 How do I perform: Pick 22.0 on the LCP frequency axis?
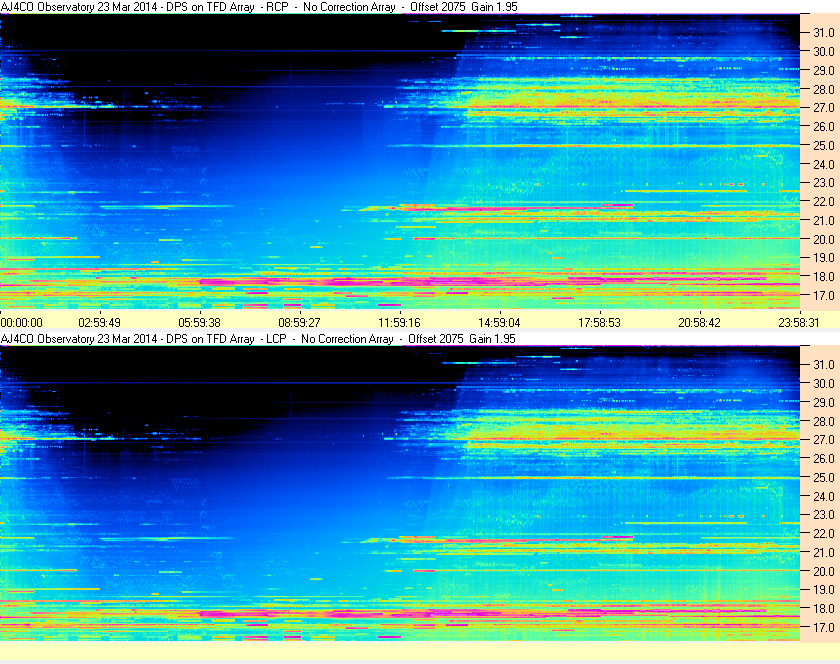point(824,533)
